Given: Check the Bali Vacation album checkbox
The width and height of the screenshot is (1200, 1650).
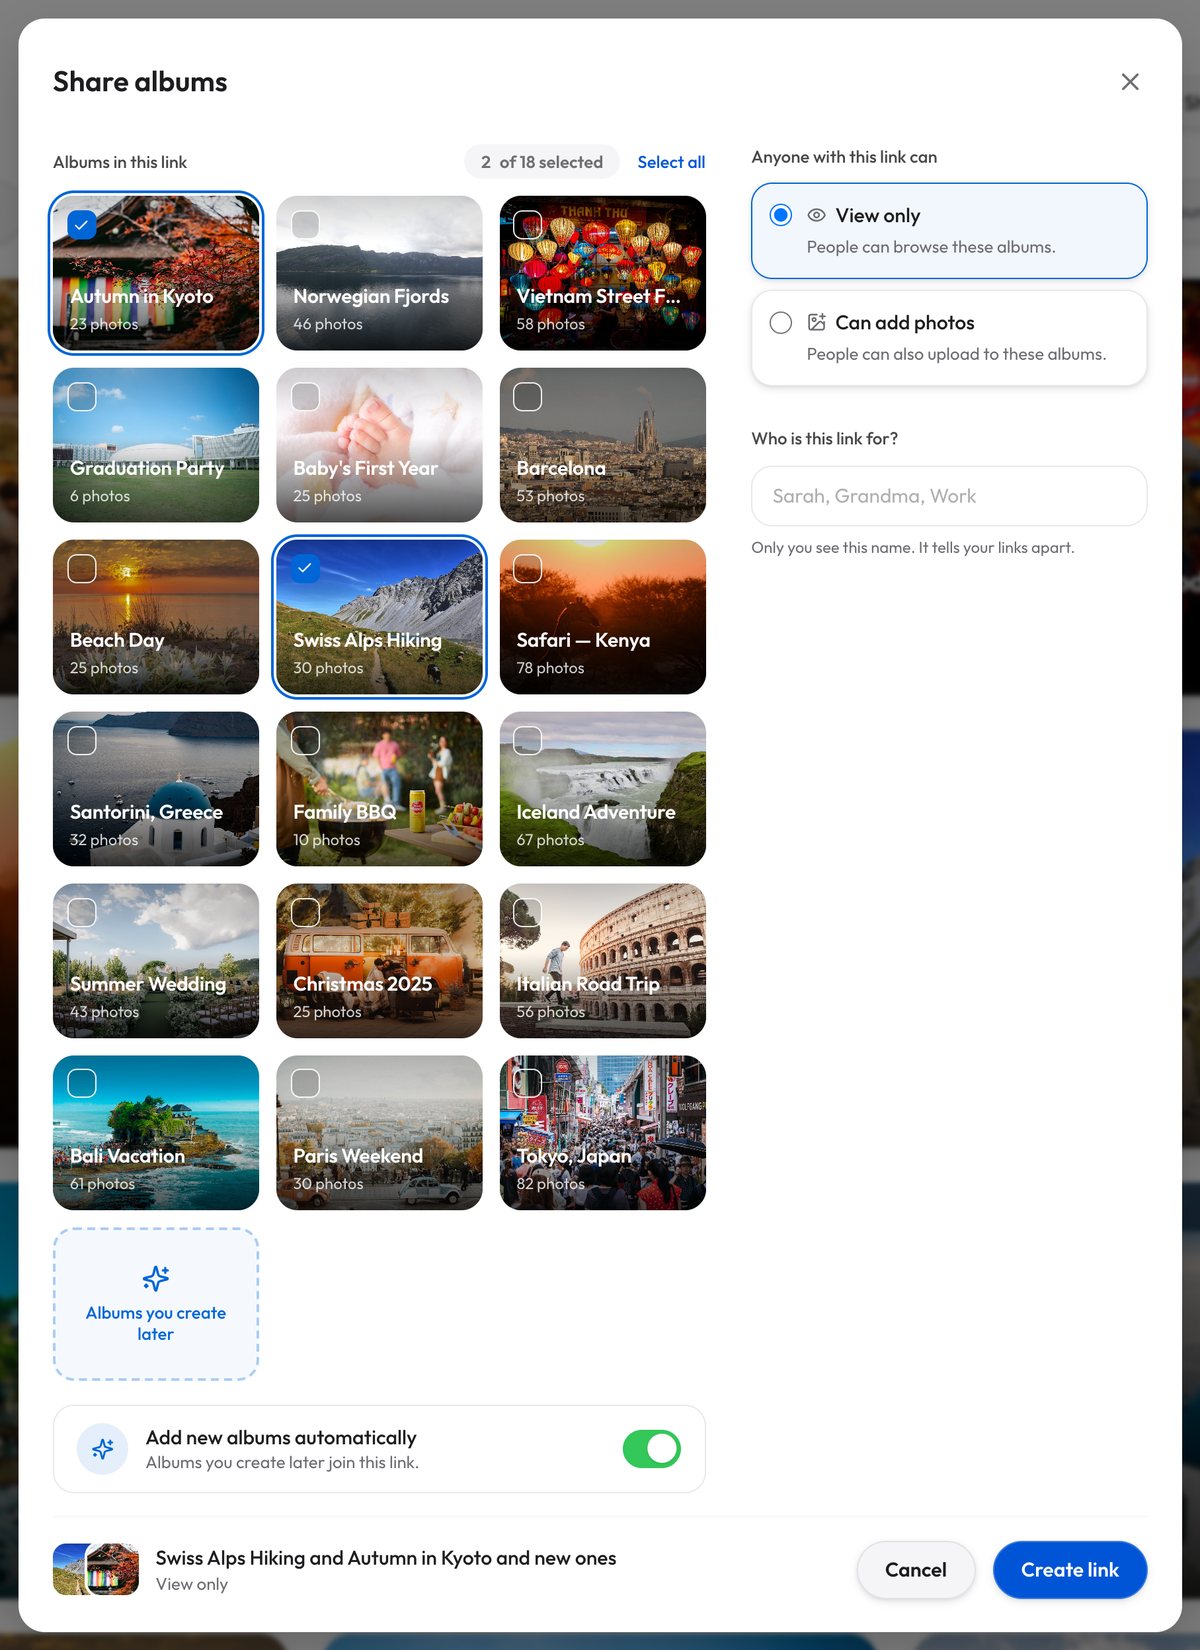Looking at the screenshot, I should click(82, 1083).
